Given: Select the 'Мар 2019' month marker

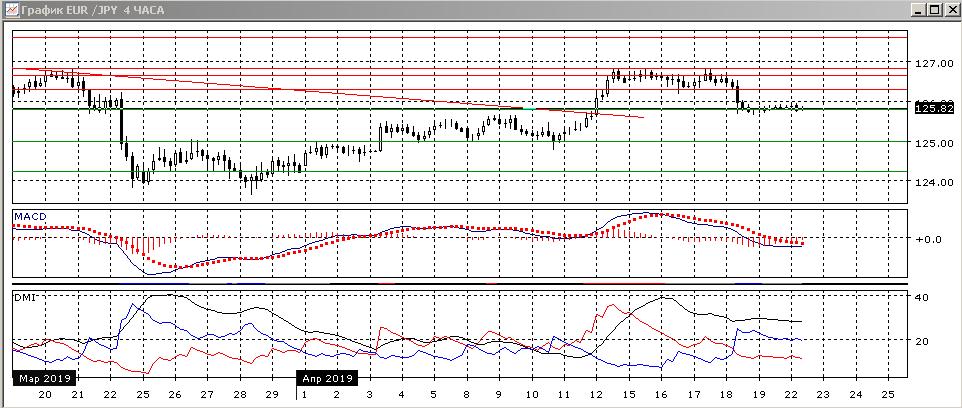Looking at the screenshot, I should [x=44, y=380].
